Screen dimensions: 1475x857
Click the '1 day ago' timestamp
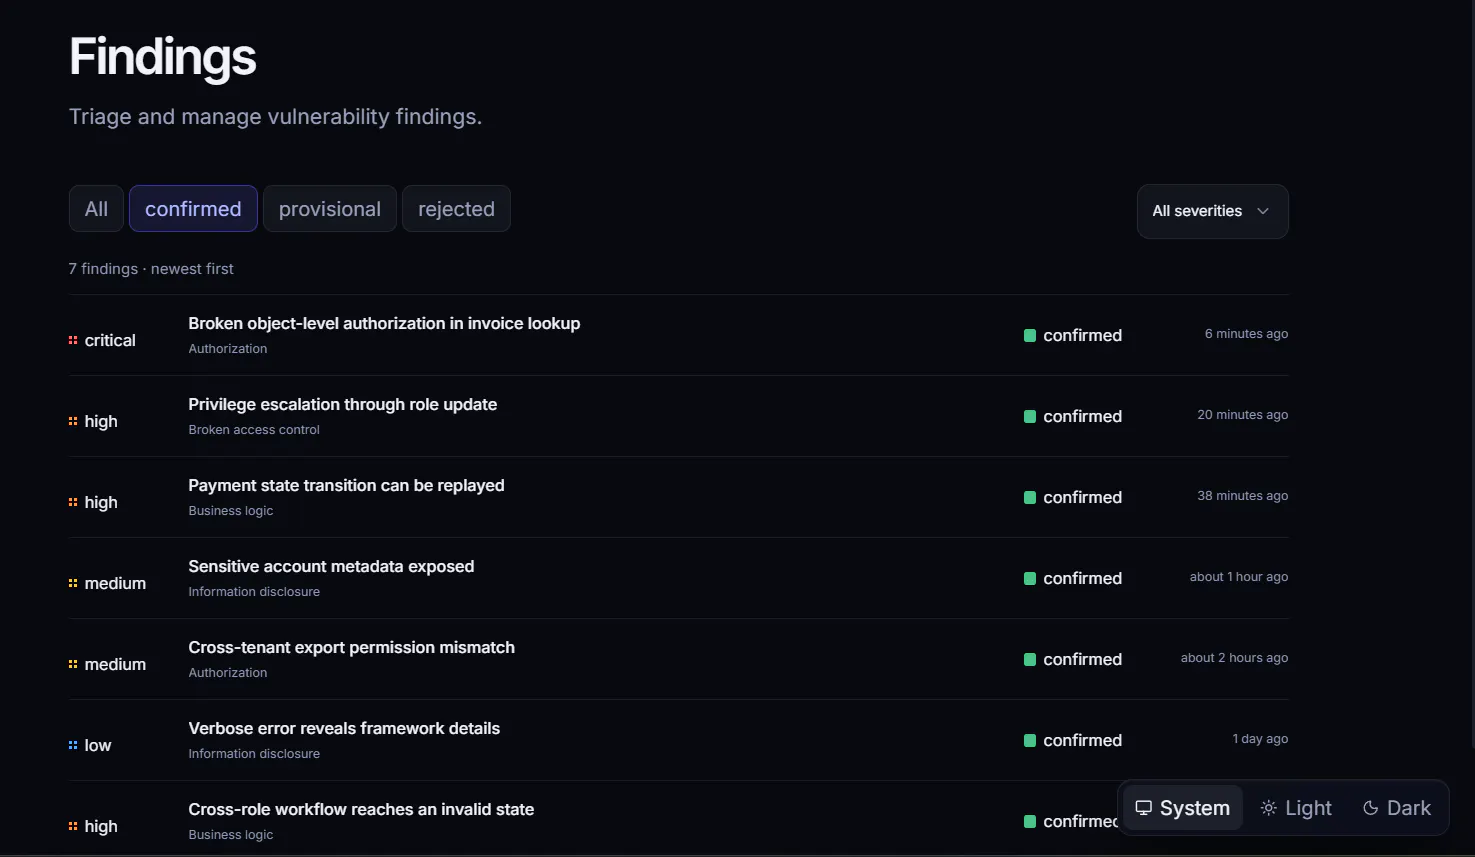click(x=1260, y=739)
